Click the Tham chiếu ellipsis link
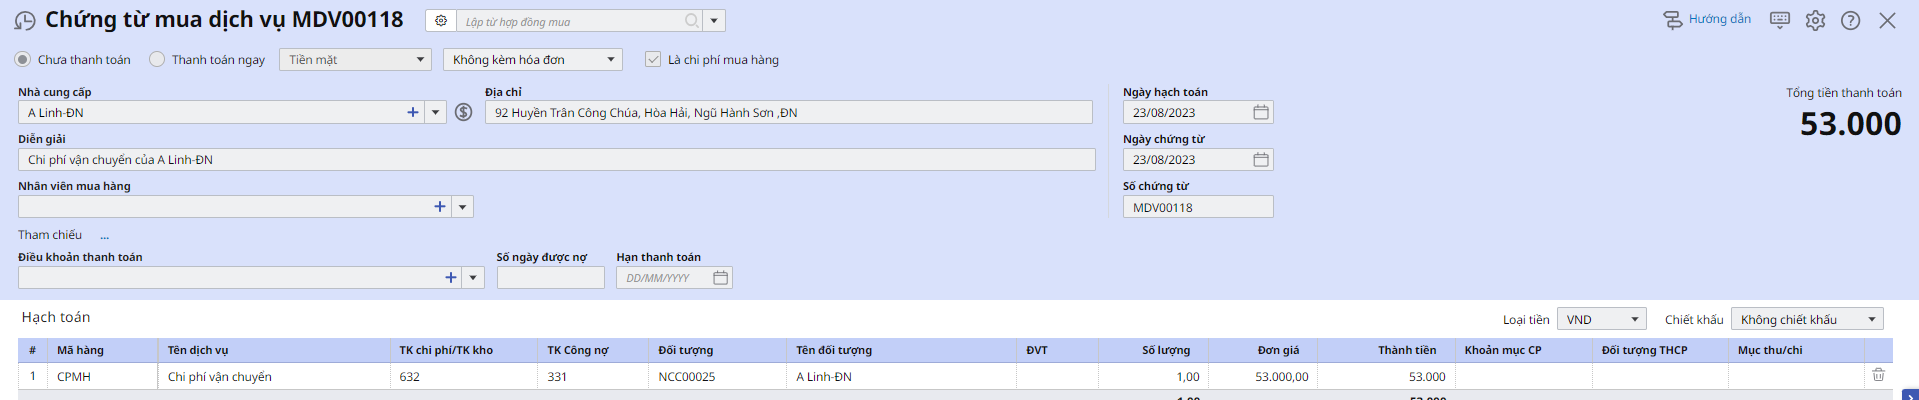Viewport: 1919px width, 400px height. (104, 236)
